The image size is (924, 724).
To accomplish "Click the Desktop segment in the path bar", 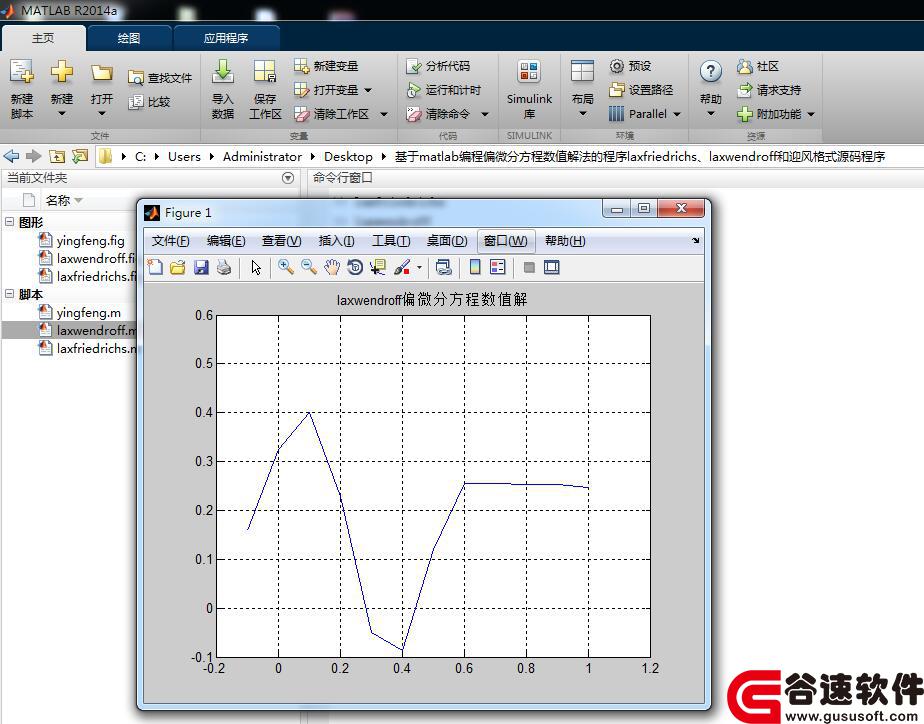I will pyautogui.click(x=348, y=157).
